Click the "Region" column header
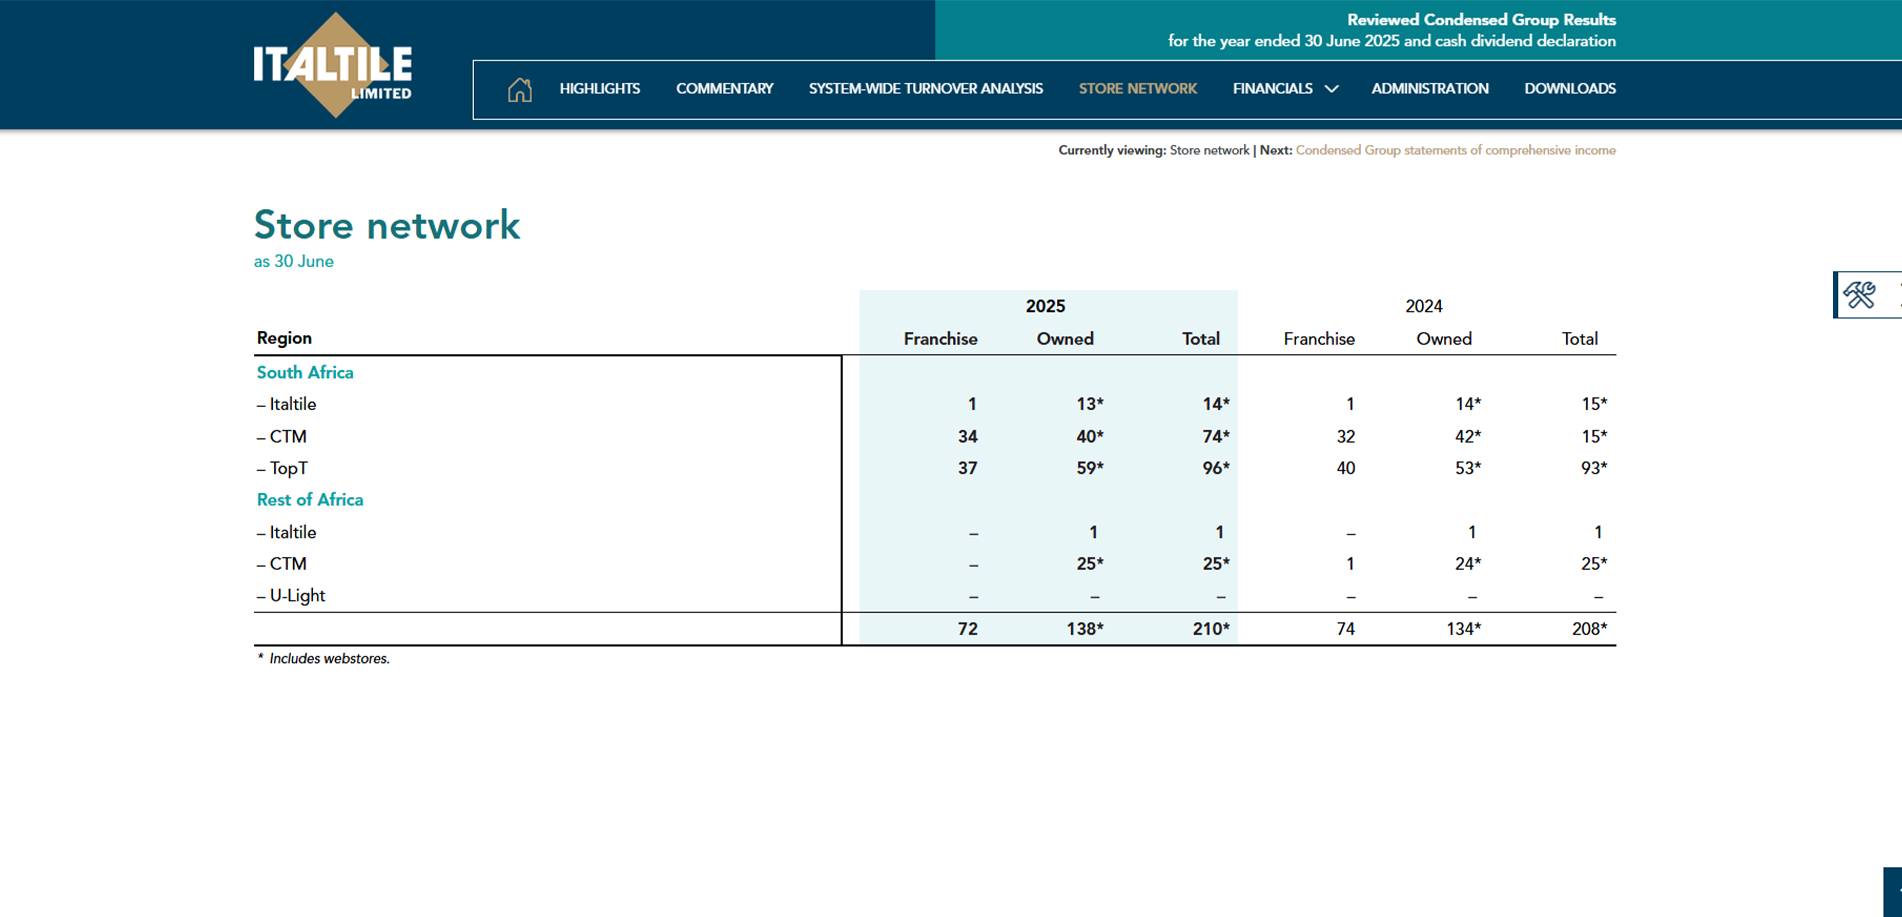Screen dimensions: 1902x917 (284, 338)
